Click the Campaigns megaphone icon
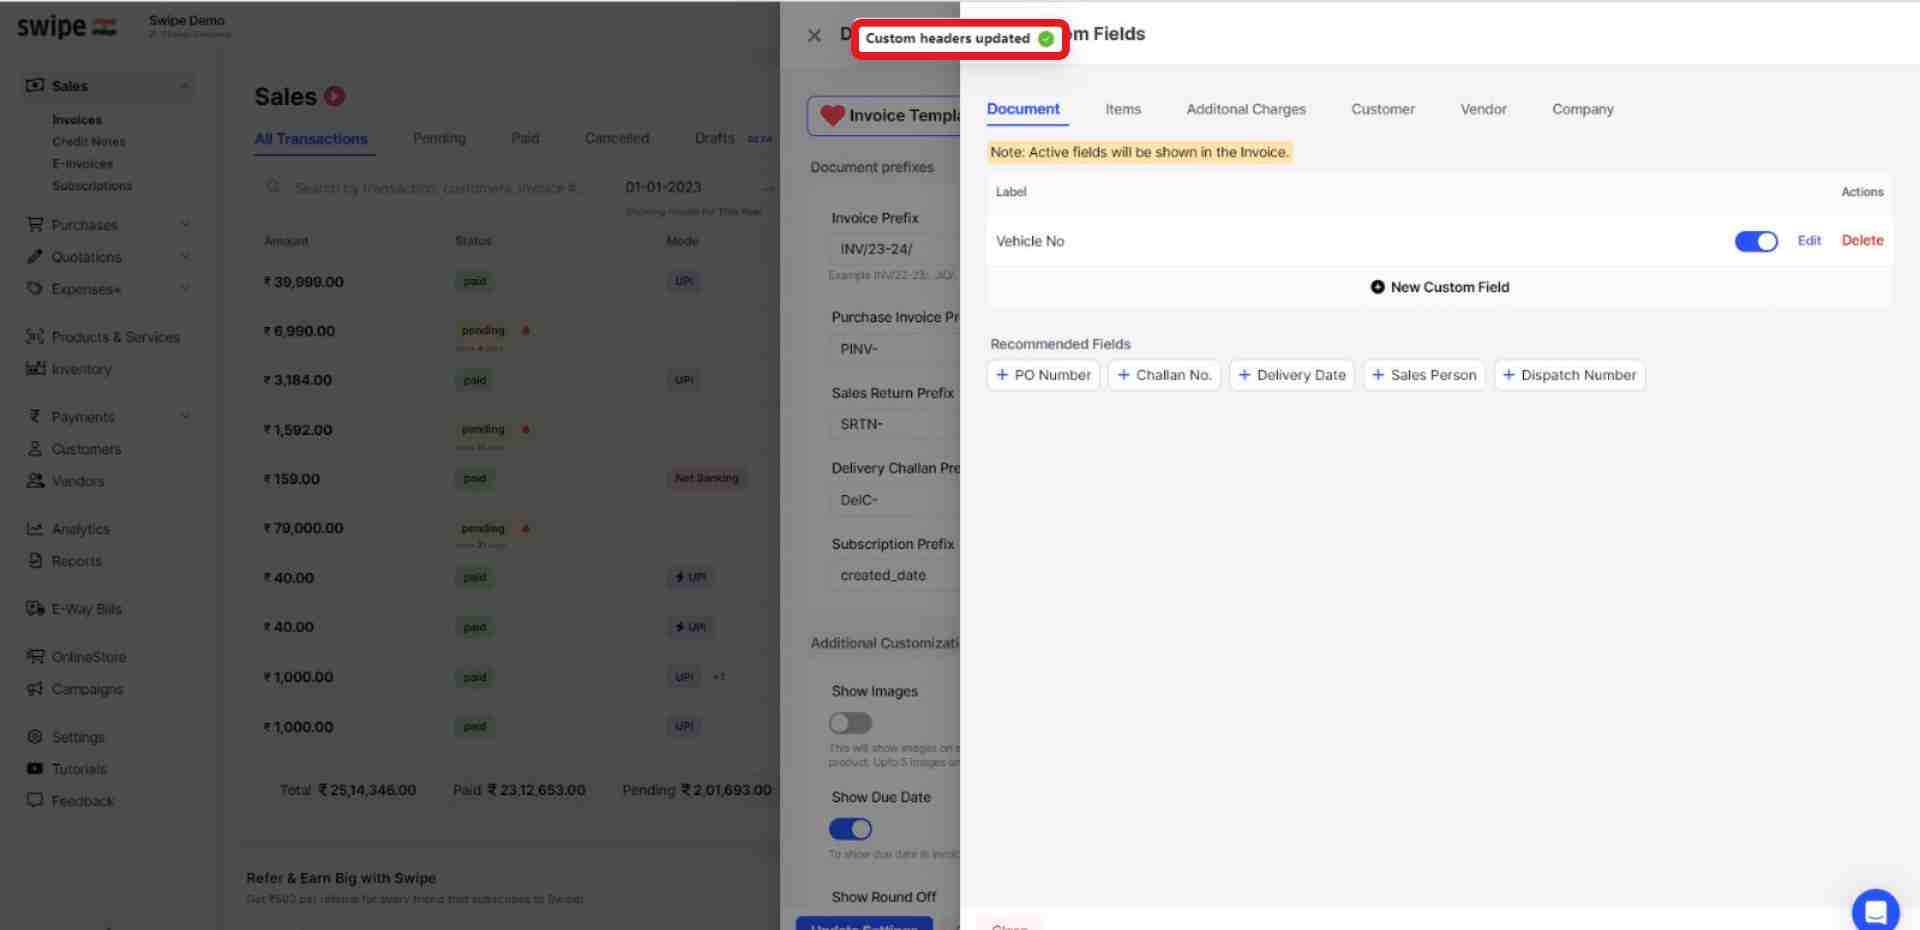This screenshot has height=930, width=1920. 35,689
